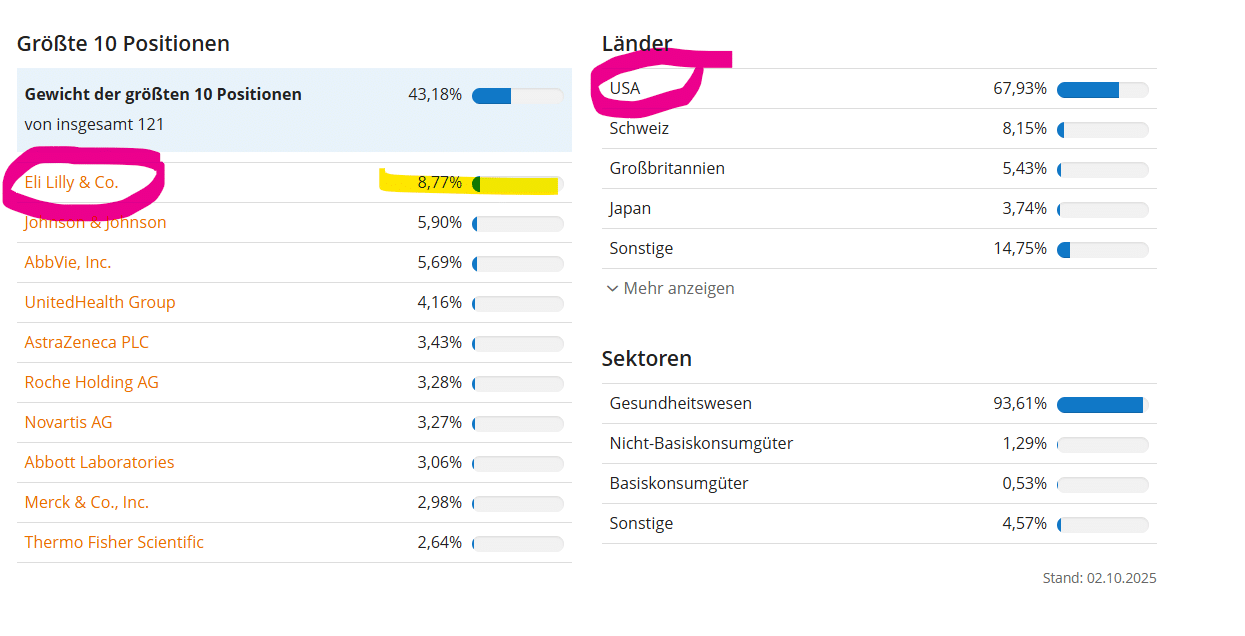Image resolution: width=1245 pixels, height=636 pixels.
Task: Open UnitedHealth Group holding page
Action: coord(100,302)
